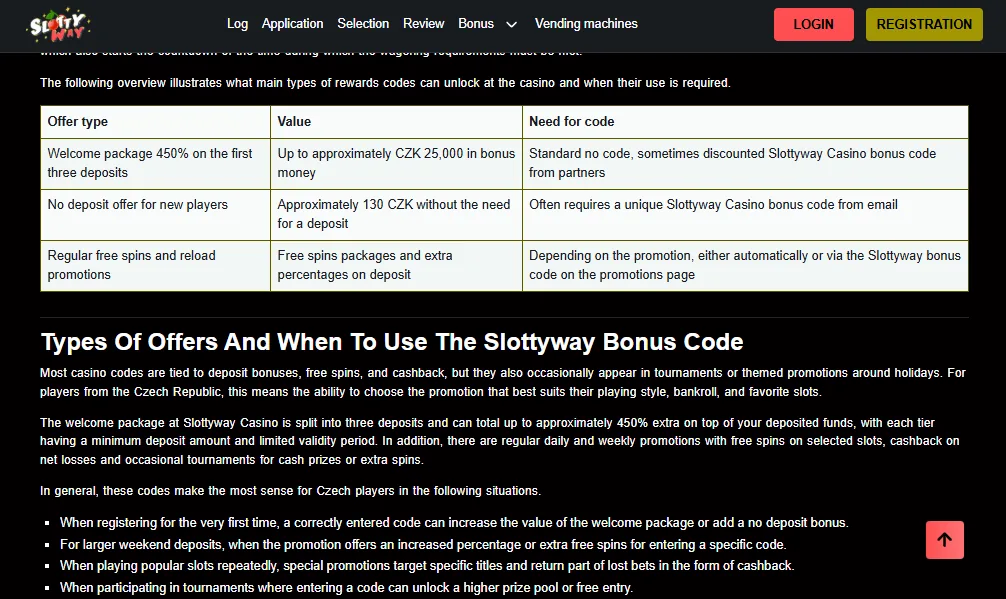
Task: Click the 'For larger weekend deposits' bullet
Action: click(423, 544)
